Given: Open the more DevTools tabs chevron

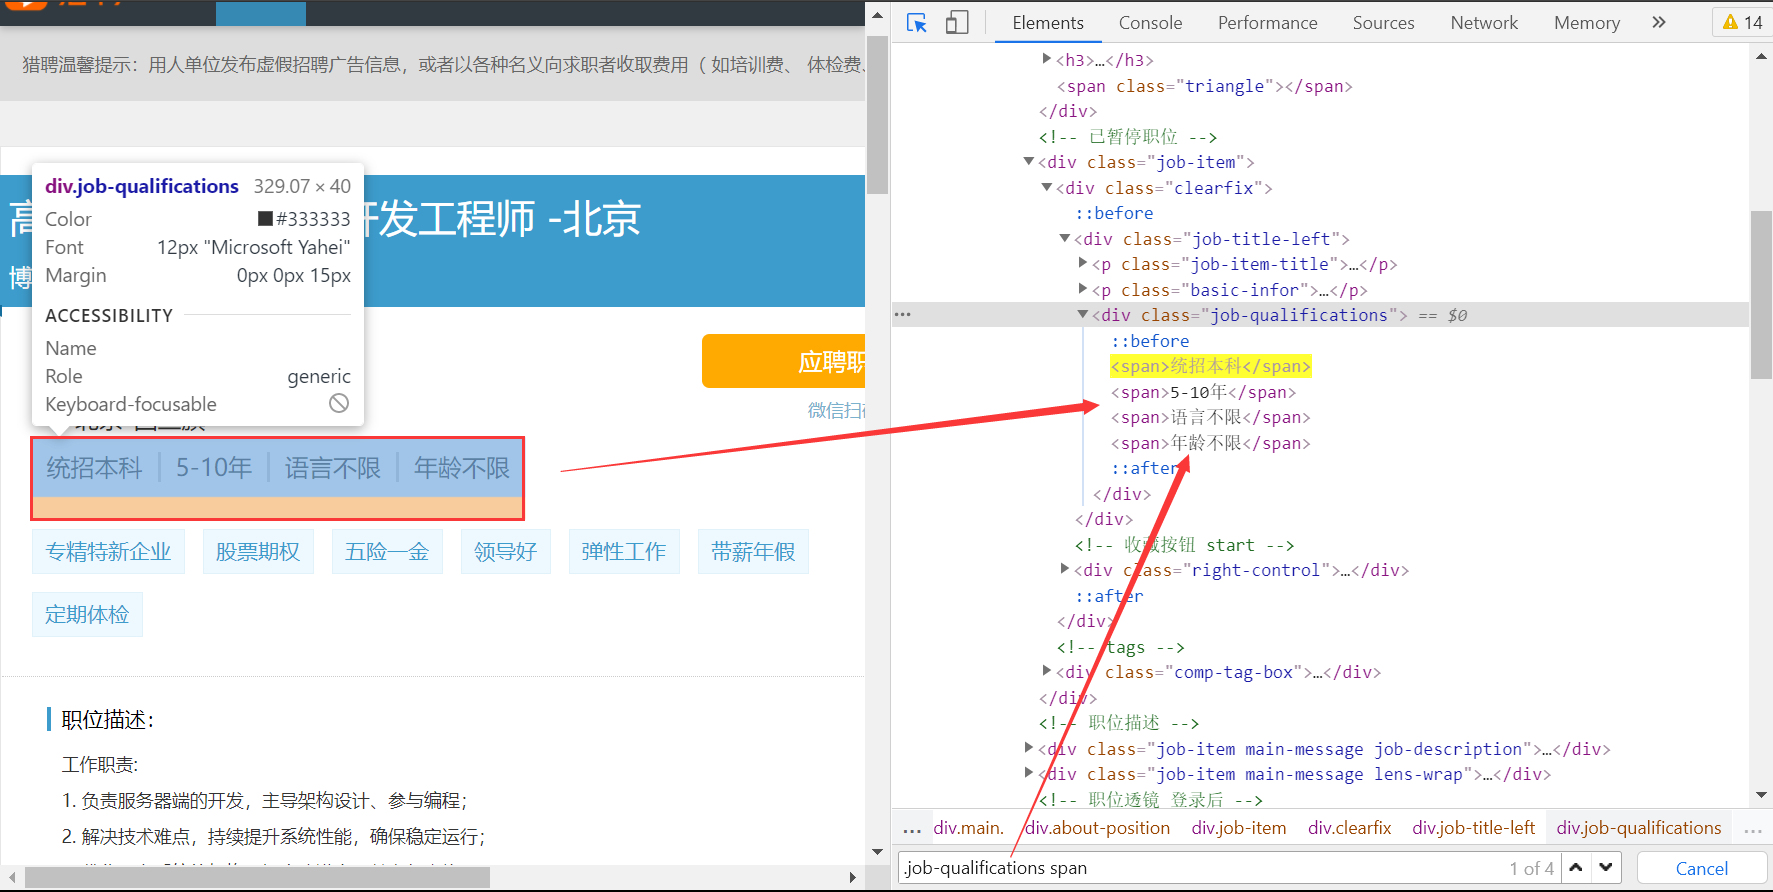Looking at the screenshot, I should pos(1659,22).
